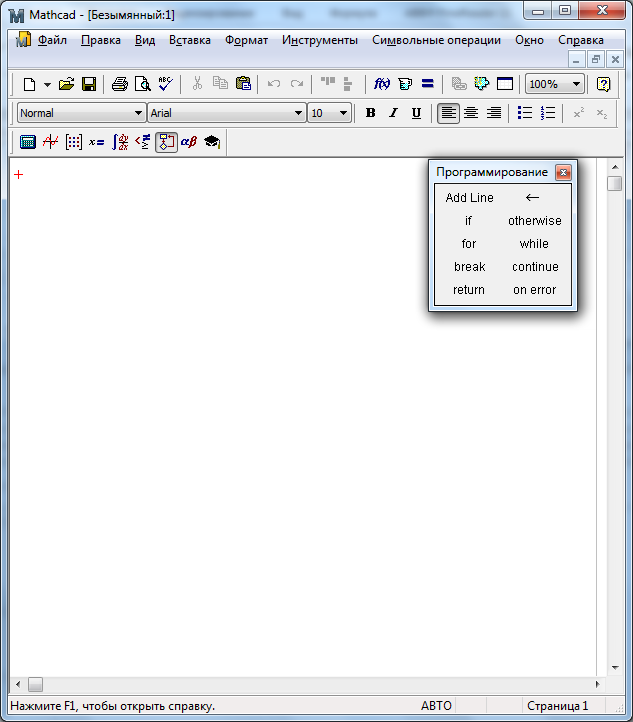Open the Evaluation x= toolbar icon
The height and width of the screenshot is (722, 633).
[x=97, y=142]
